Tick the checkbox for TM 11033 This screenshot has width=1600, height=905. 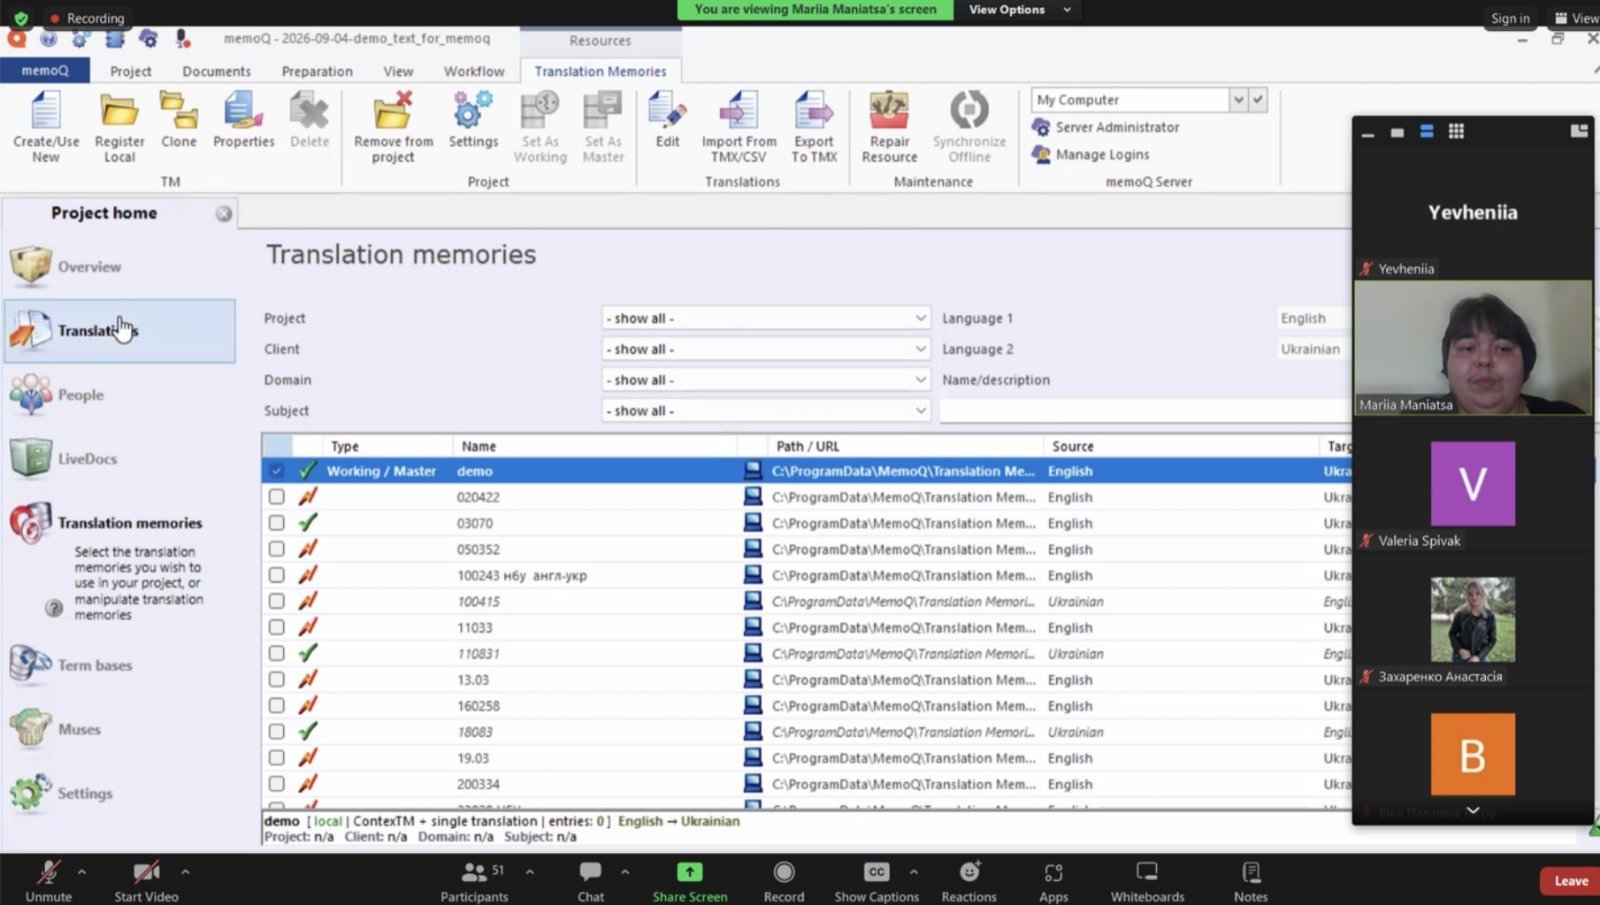(277, 627)
